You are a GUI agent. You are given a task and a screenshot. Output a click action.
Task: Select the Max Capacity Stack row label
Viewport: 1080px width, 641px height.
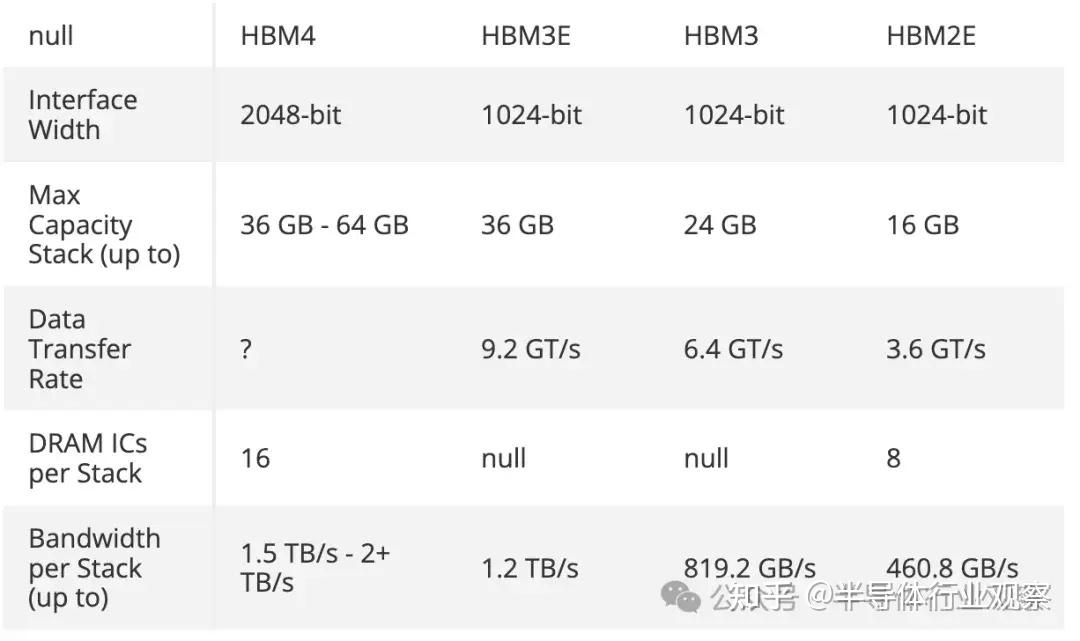(103, 225)
